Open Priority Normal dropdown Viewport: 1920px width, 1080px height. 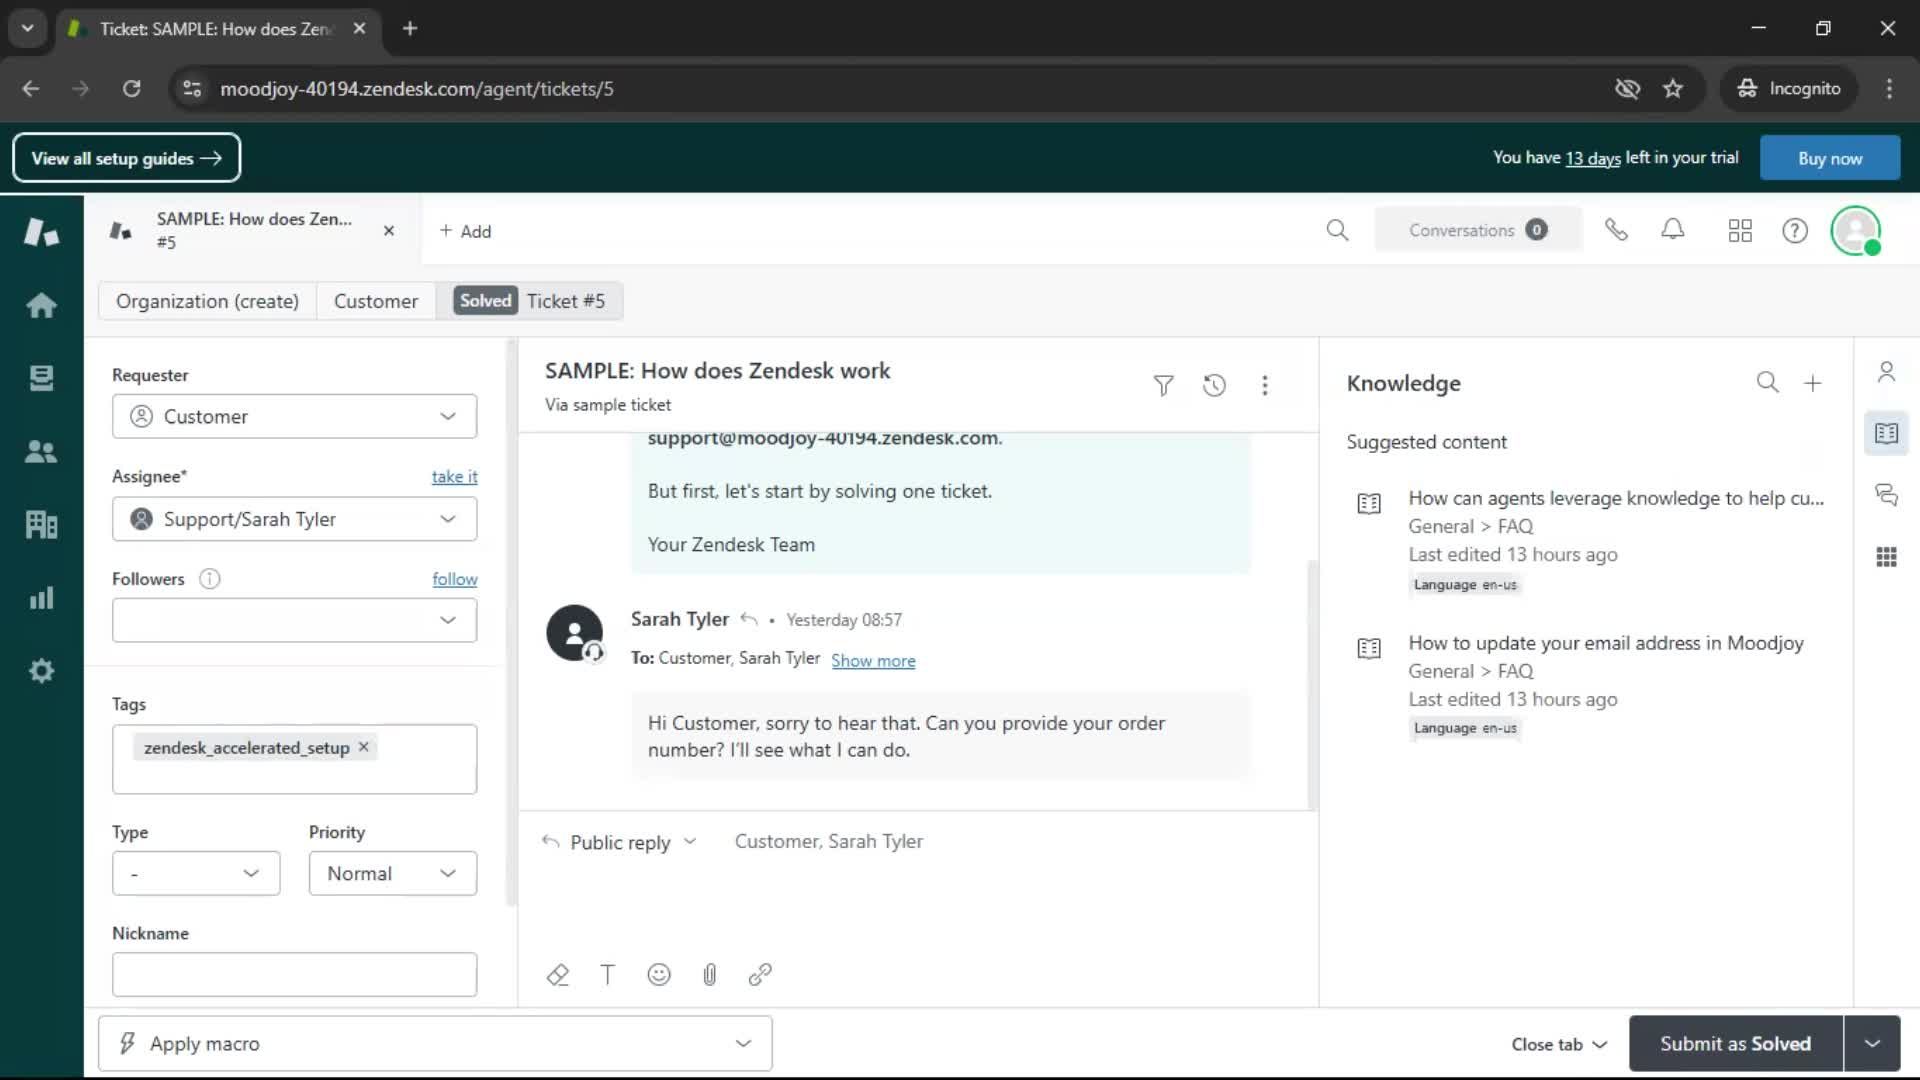pyautogui.click(x=393, y=874)
